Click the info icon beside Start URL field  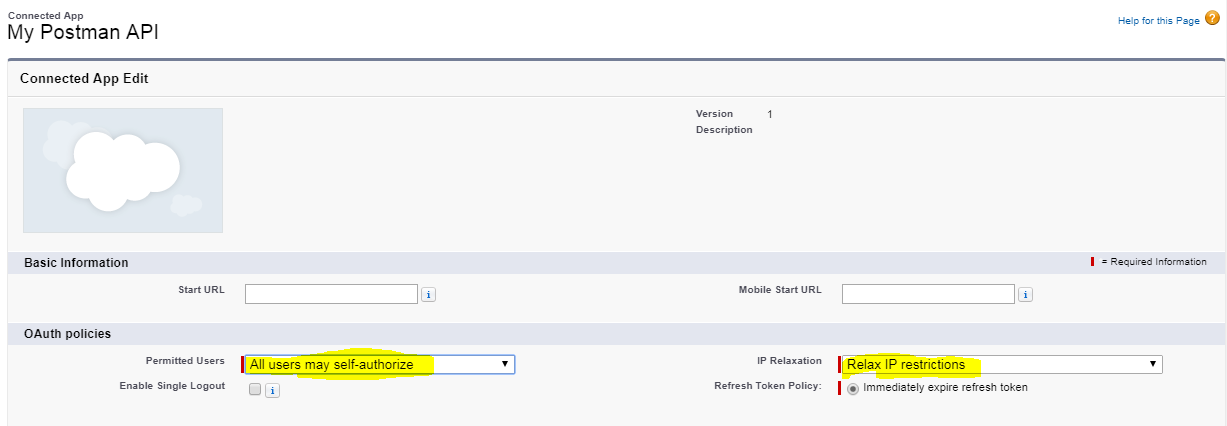pos(428,294)
